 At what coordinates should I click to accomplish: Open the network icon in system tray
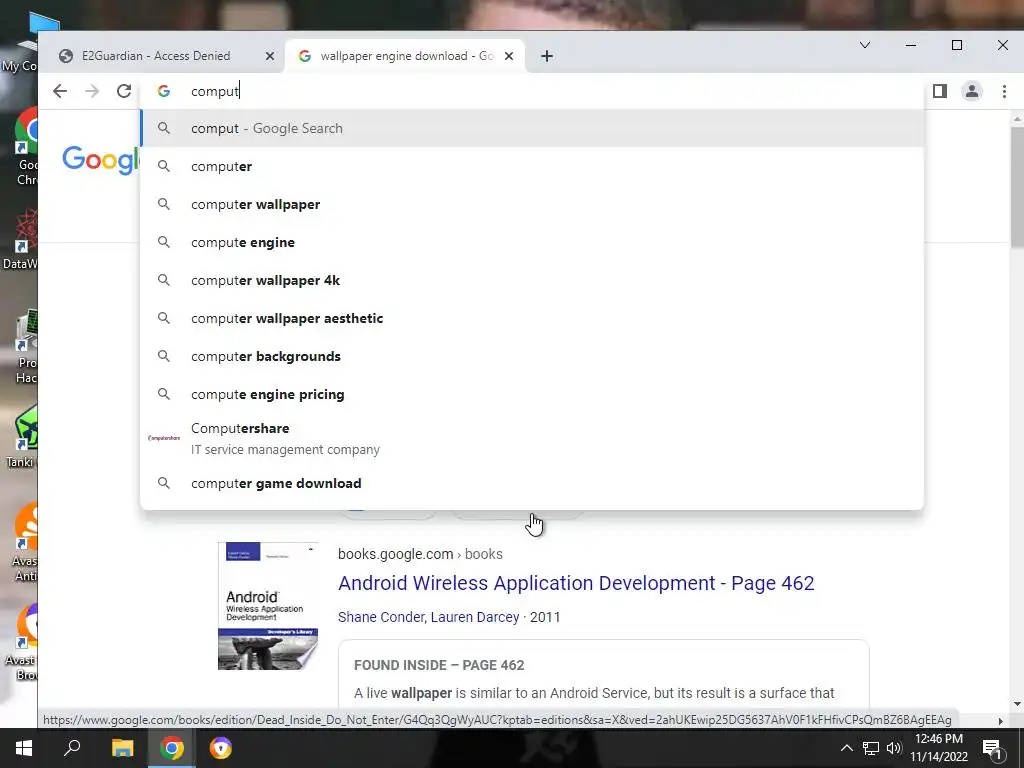[871, 748]
